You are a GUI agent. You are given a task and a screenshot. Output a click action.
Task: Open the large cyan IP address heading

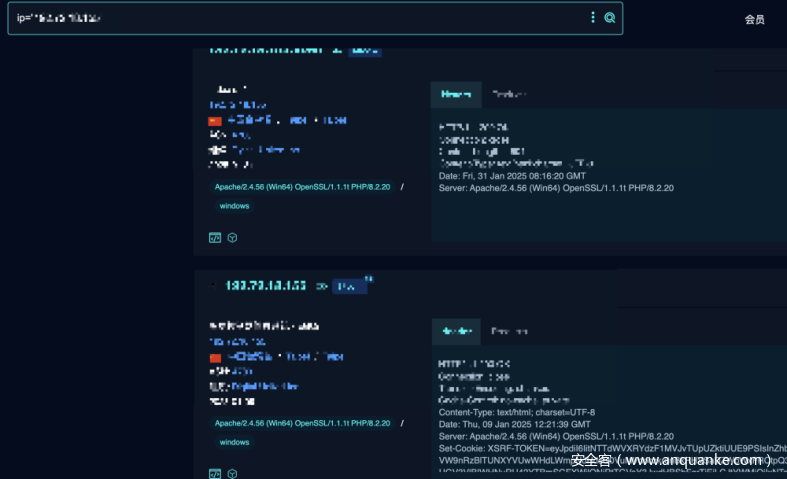pos(266,286)
